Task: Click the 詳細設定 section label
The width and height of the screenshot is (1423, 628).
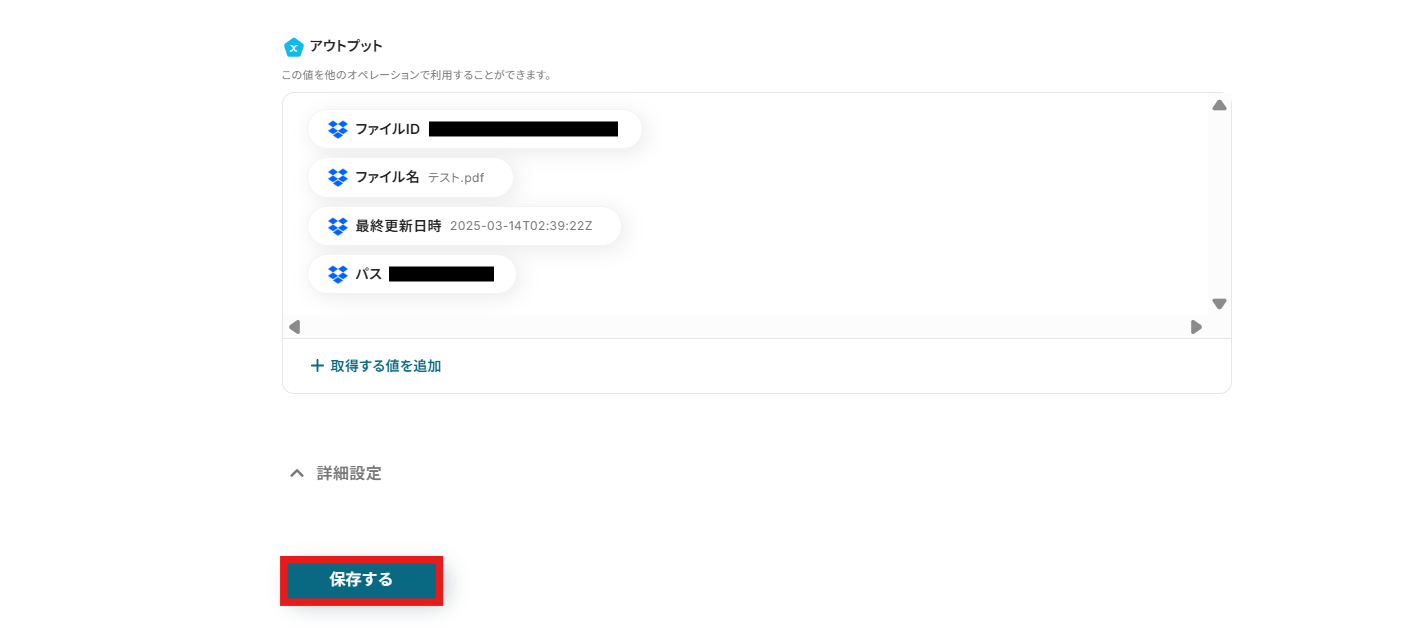Action: point(349,473)
